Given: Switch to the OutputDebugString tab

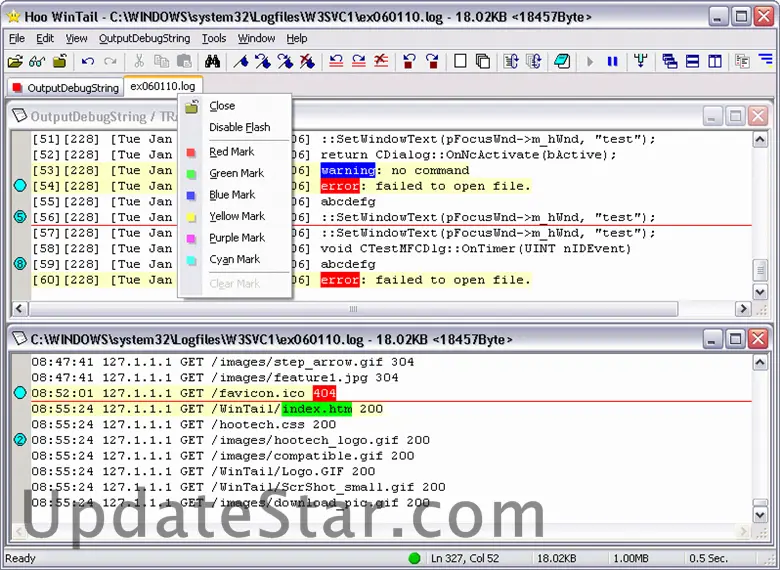Looking at the screenshot, I should [x=65, y=88].
